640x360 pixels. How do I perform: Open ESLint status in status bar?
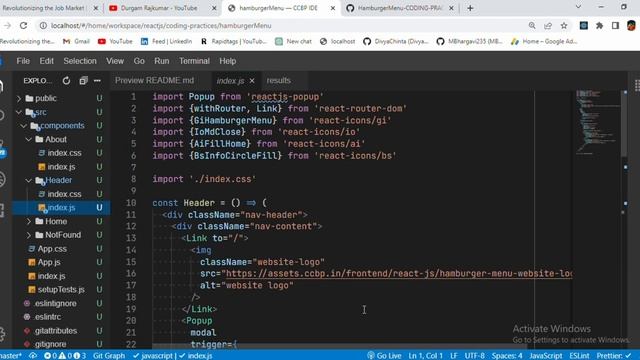pyautogui.click(x=579, y=356)
